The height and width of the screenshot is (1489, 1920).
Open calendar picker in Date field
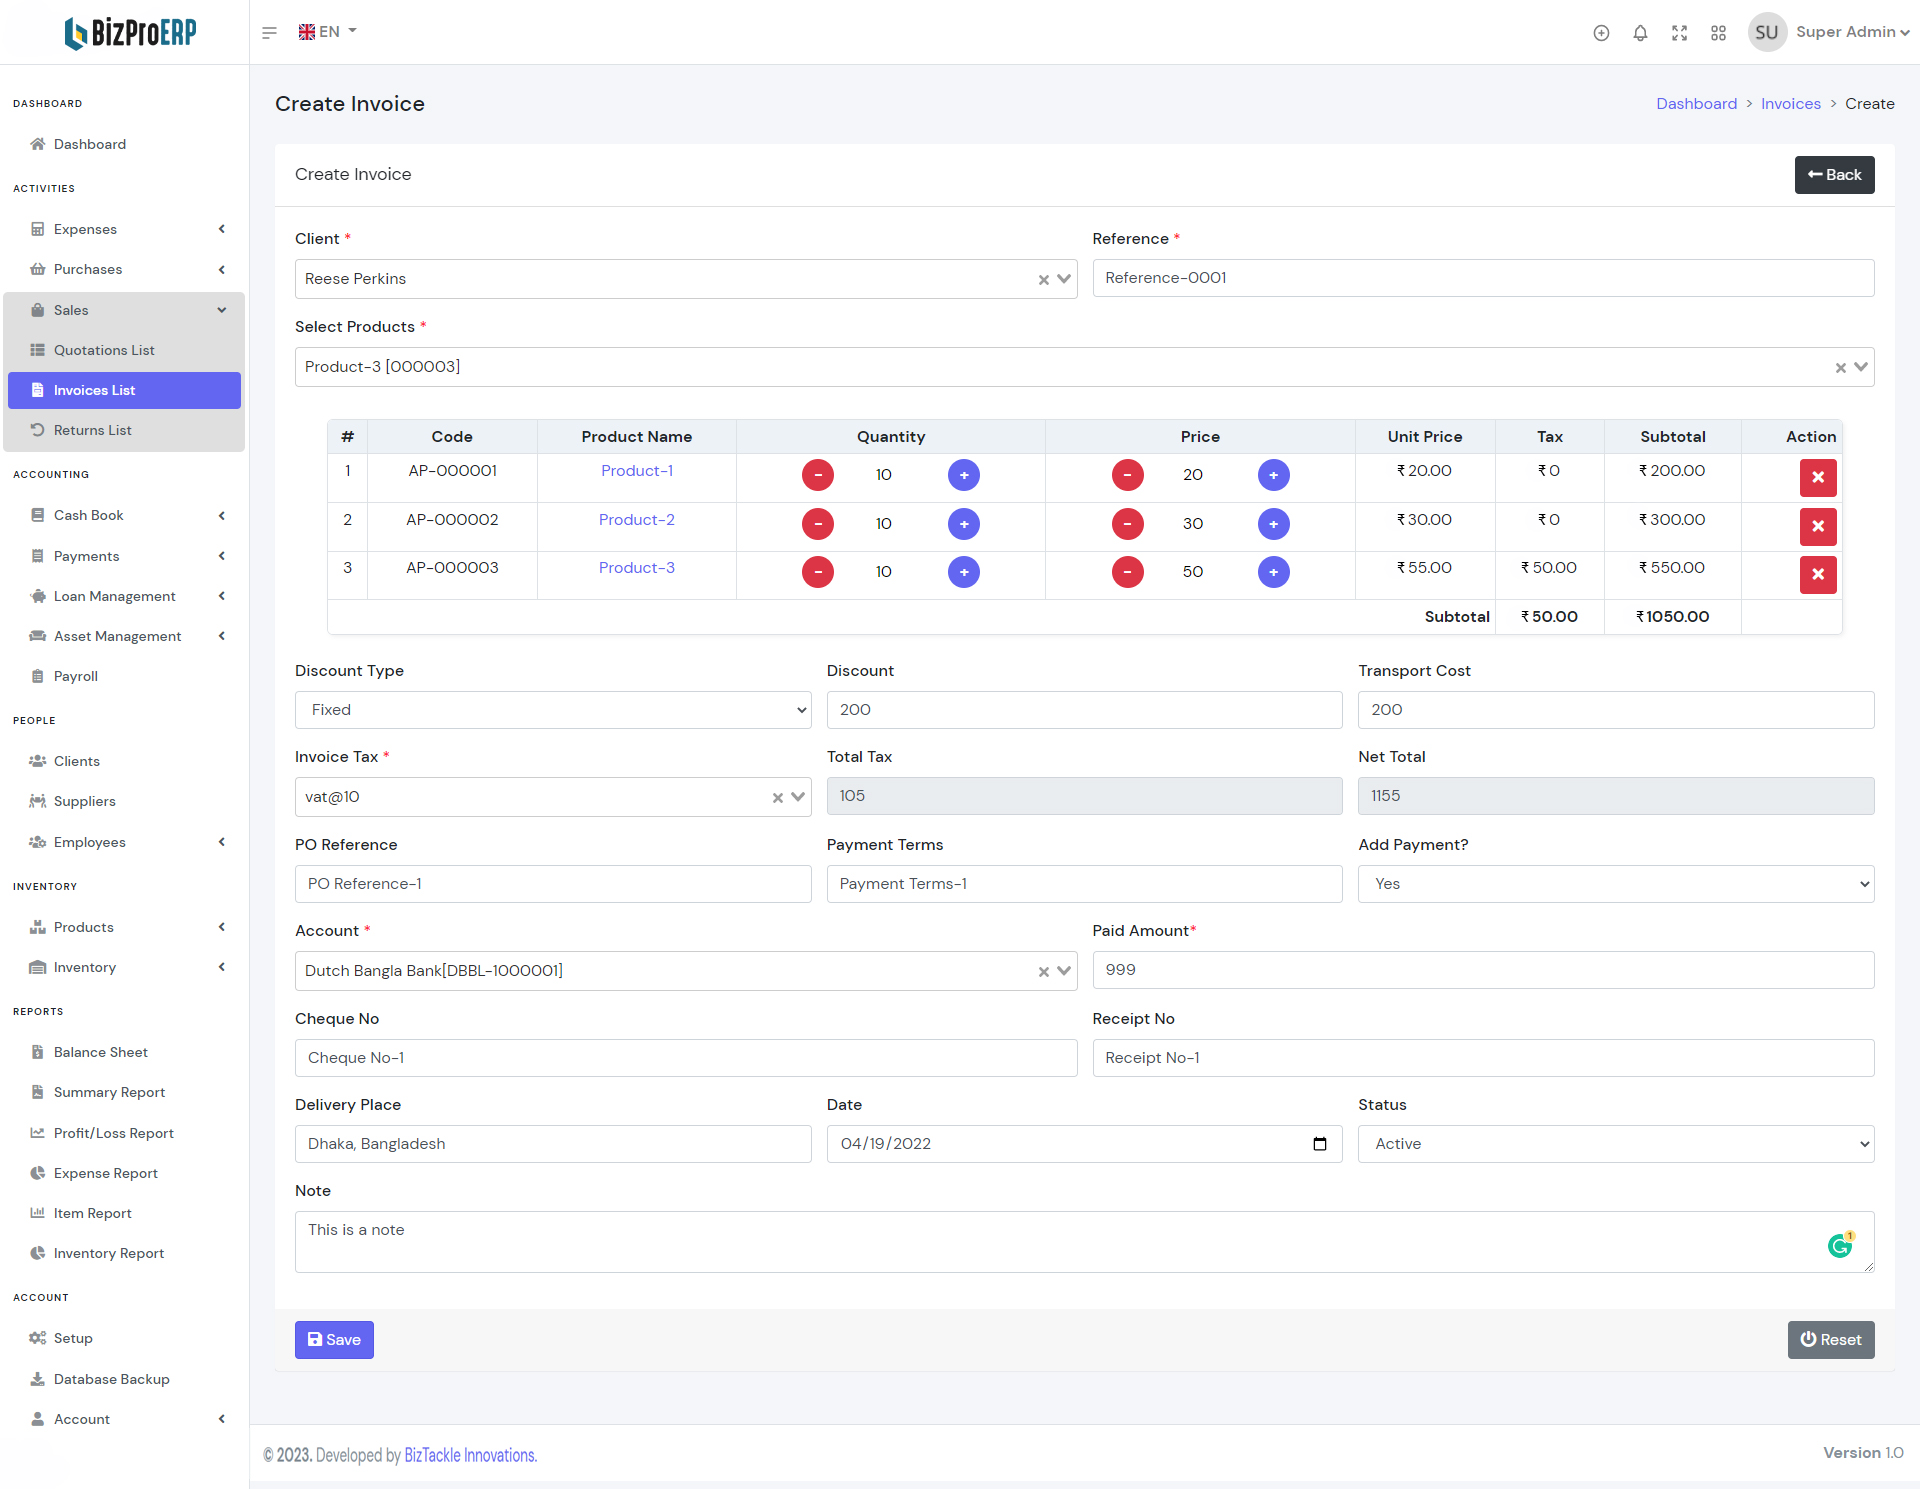click(x=1319, y=1144)
